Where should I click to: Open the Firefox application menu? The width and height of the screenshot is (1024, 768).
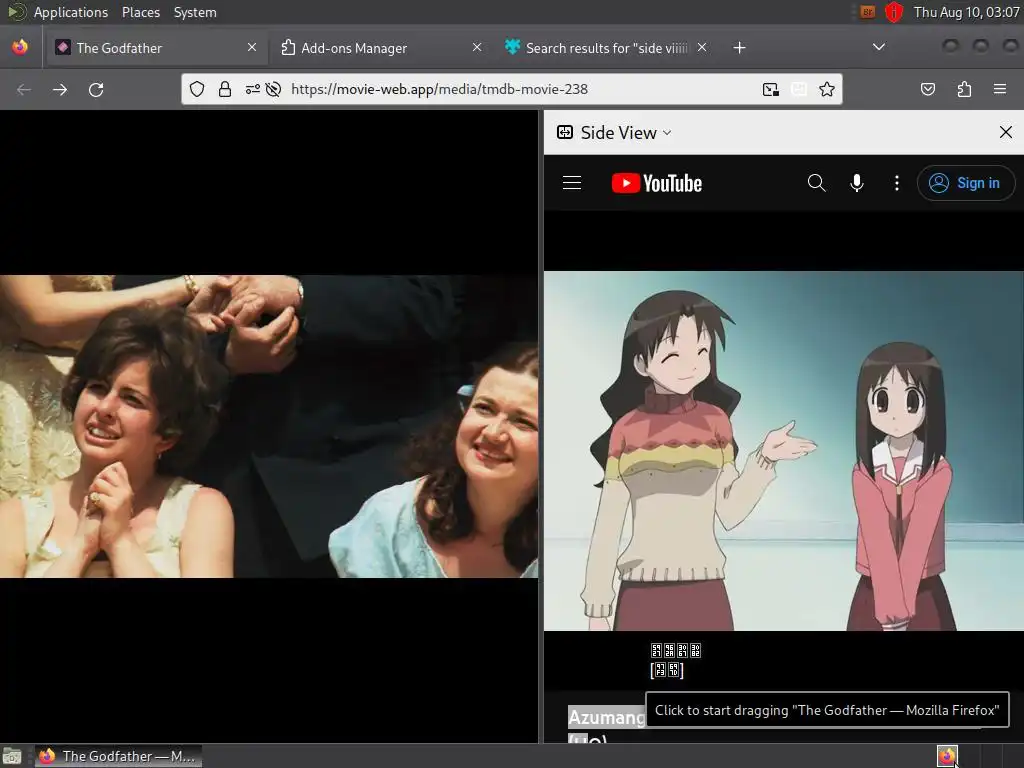[1000, 89]
